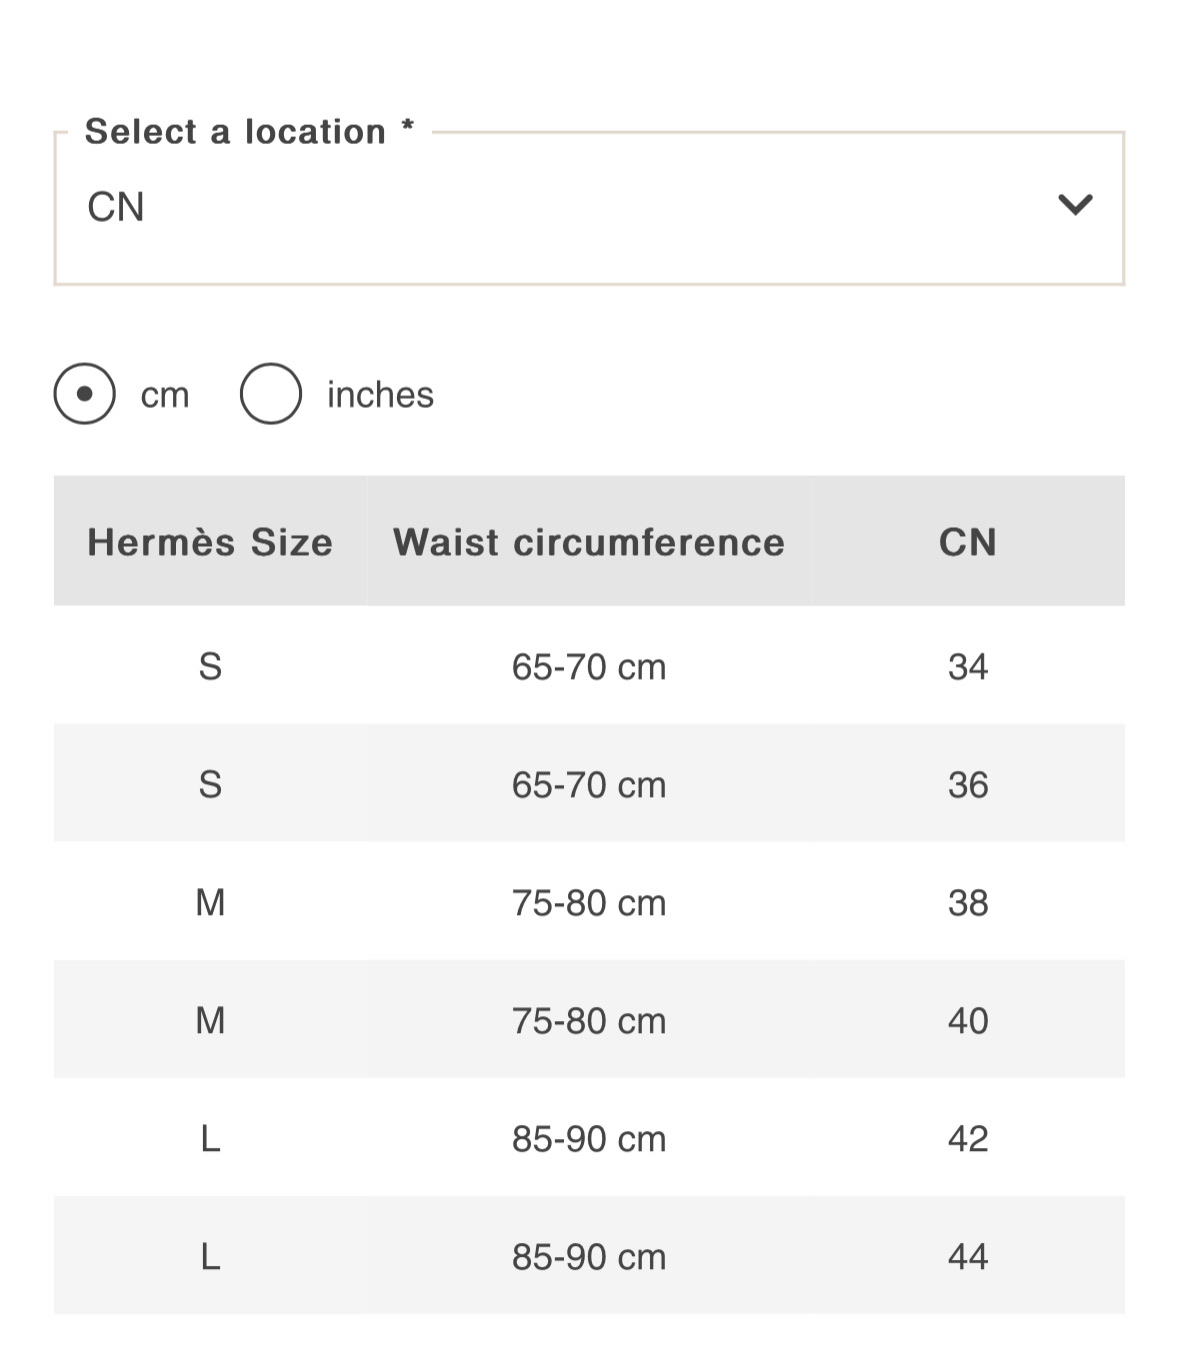Image resolution: width=1179 pixels, height=1371 pixels.
Task: Select the cm radio button
Action: coord(85,394)
